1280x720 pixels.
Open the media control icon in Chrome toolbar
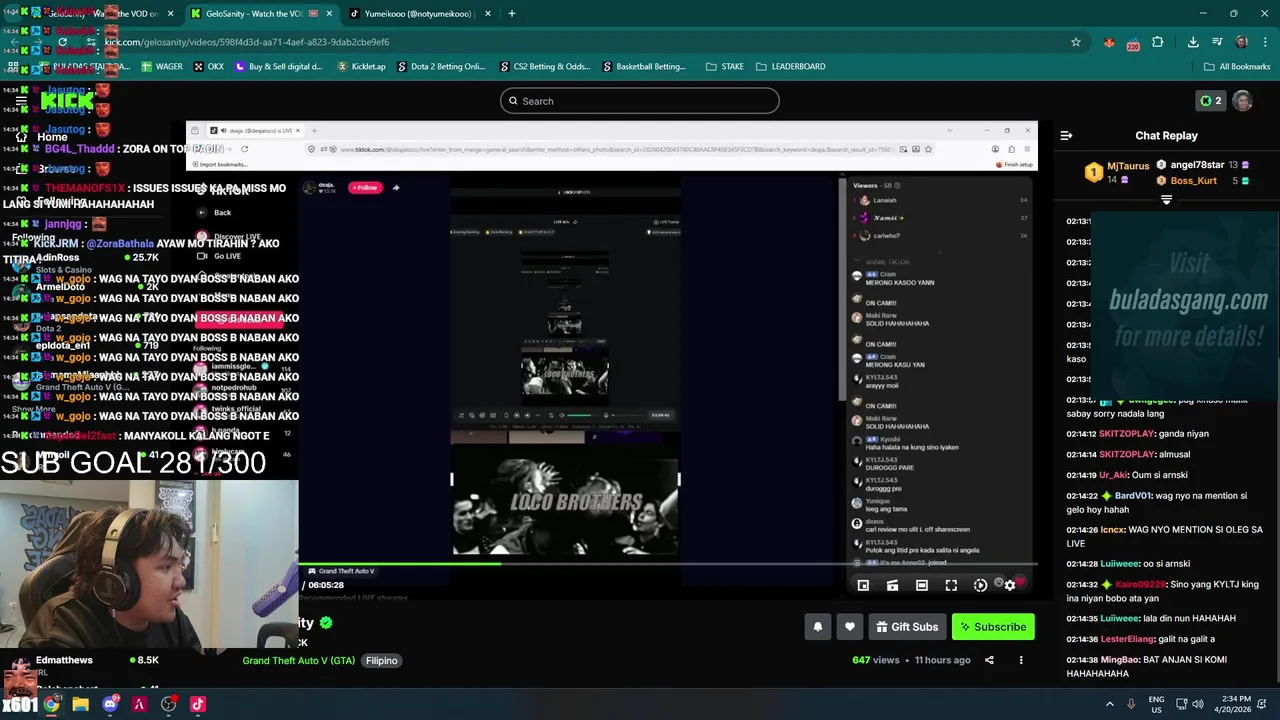[x=1217, y=42]
